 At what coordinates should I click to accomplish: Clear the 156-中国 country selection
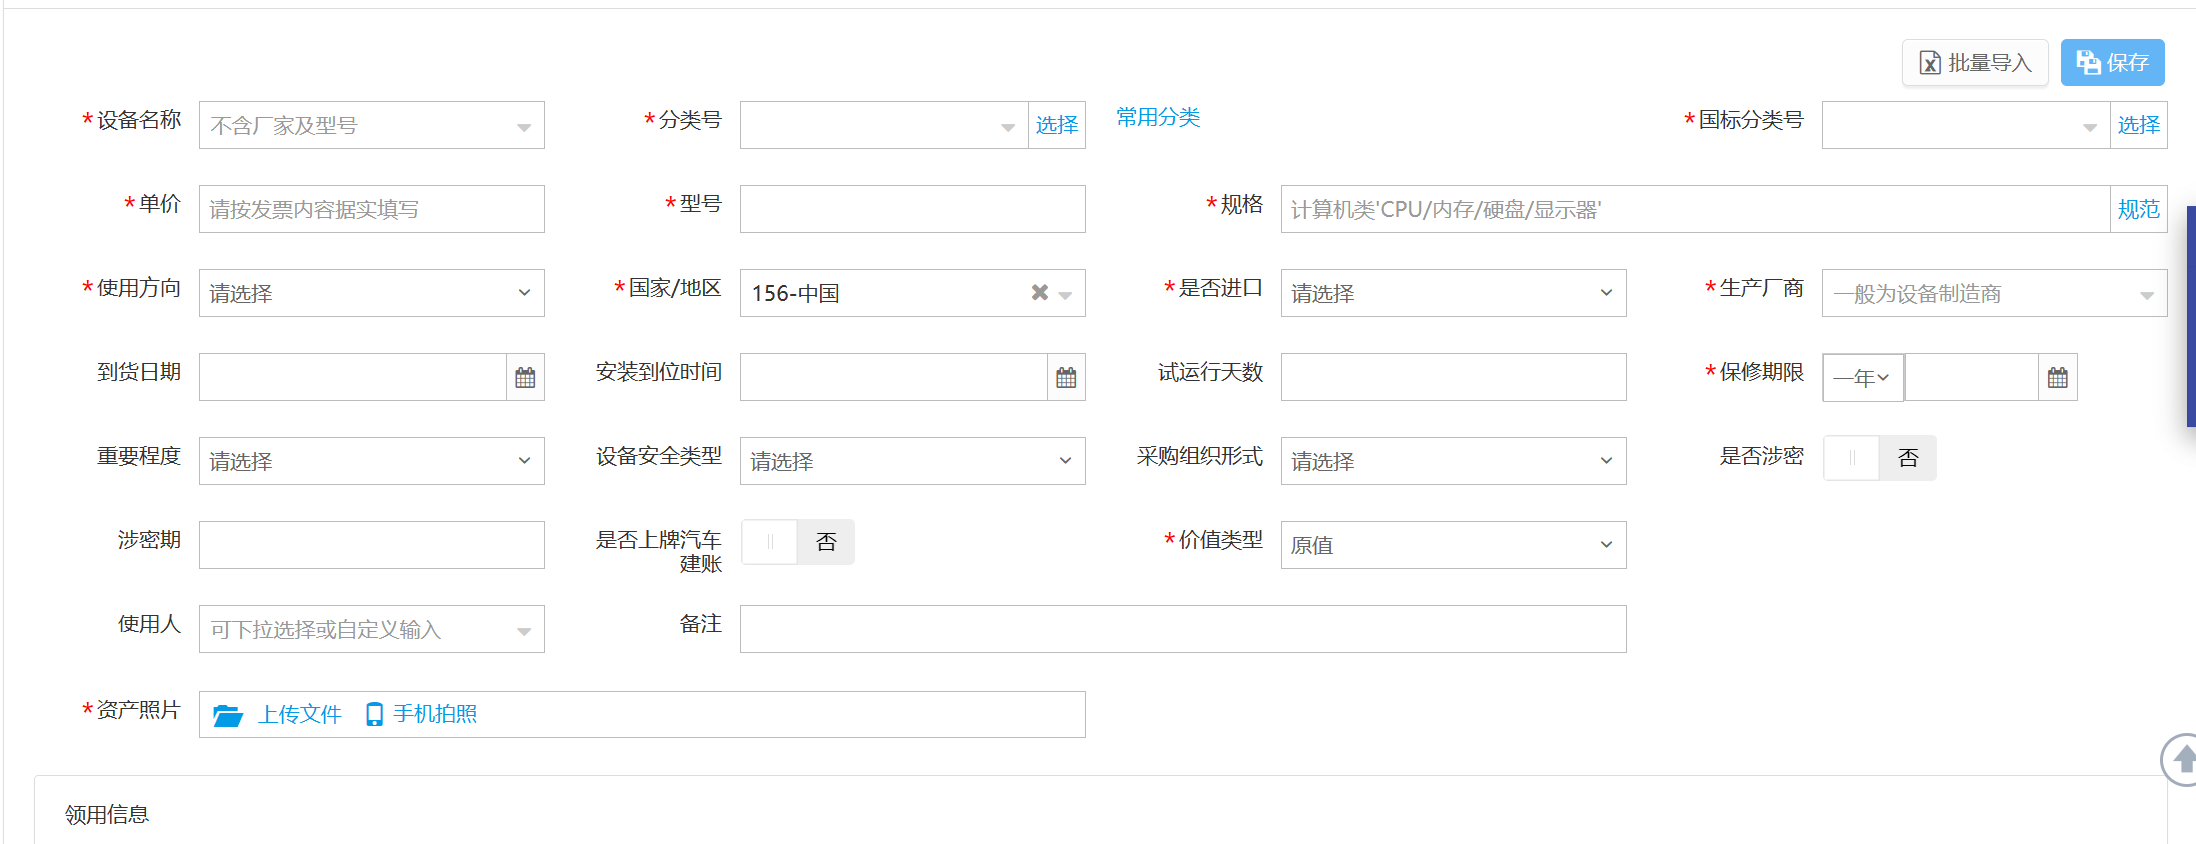pos(1039,292)
